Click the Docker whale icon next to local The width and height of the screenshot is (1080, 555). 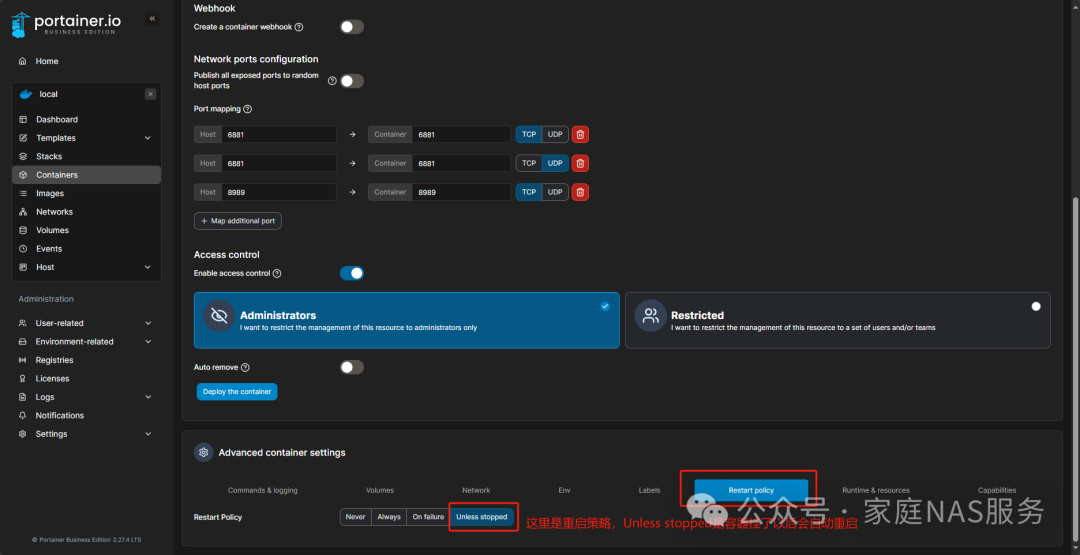[26, 94]
